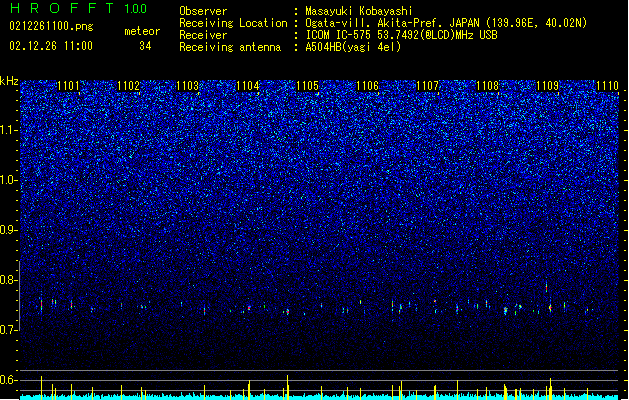Select the Ogata-vill. Akita-Pref. JAPAN location text
This screenshot has width=629, height=400.
click(446, 23)
